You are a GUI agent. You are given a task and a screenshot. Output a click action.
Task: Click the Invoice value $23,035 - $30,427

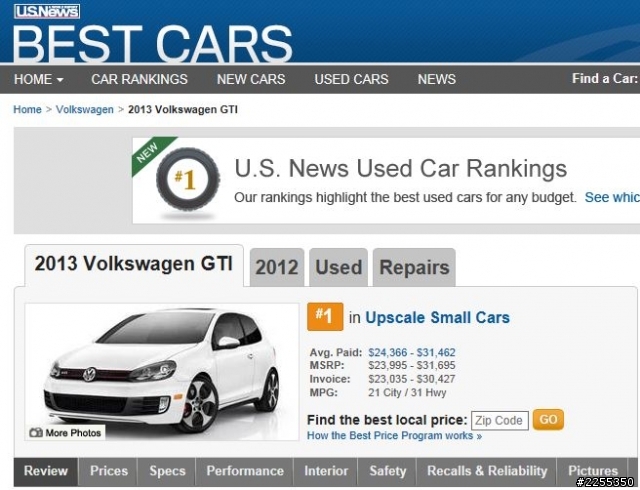tap(412, 379)
